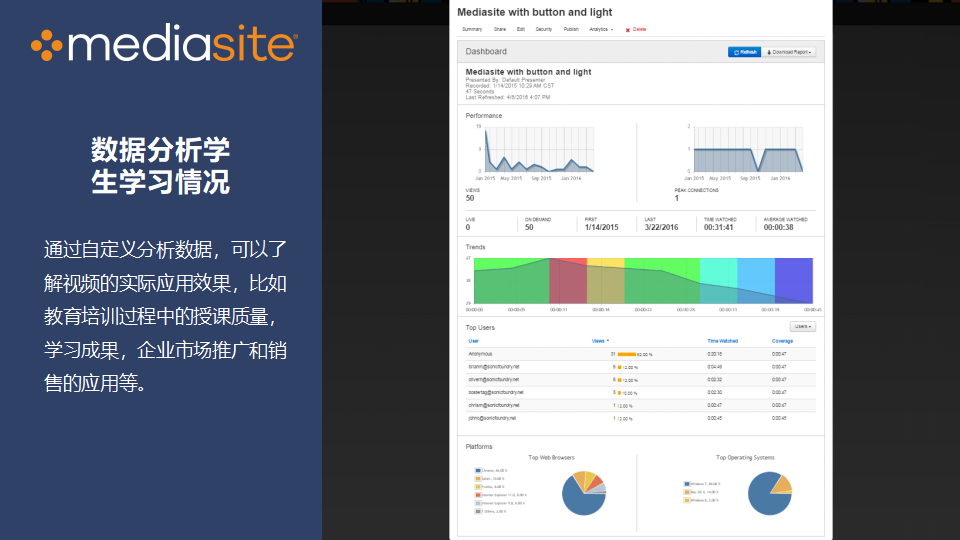Click average watched value 00:00:38
The image size is (960, 540).
[778, 227]
